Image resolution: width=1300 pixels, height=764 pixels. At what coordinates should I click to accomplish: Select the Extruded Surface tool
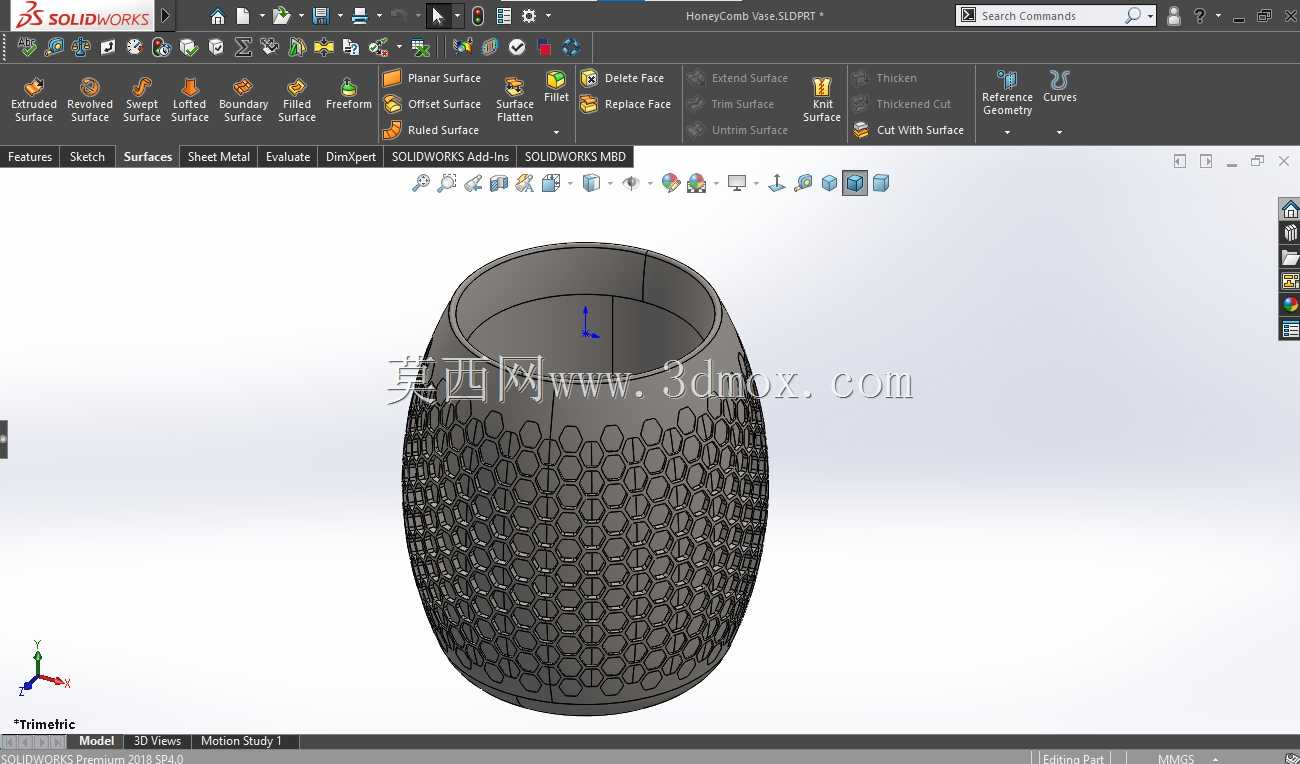[x=34, y=100]
